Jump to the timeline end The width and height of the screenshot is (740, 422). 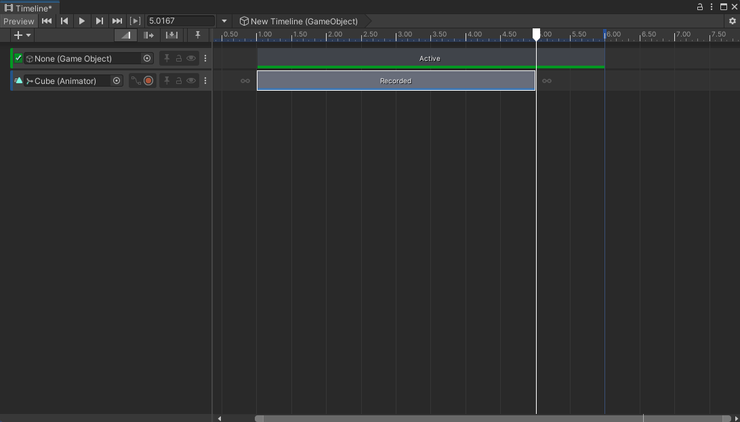tap(117, 21)
